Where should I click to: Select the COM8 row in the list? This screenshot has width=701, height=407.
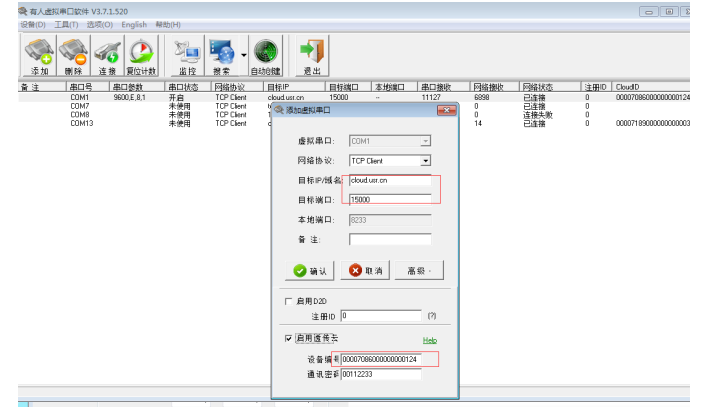coord(144,114)
